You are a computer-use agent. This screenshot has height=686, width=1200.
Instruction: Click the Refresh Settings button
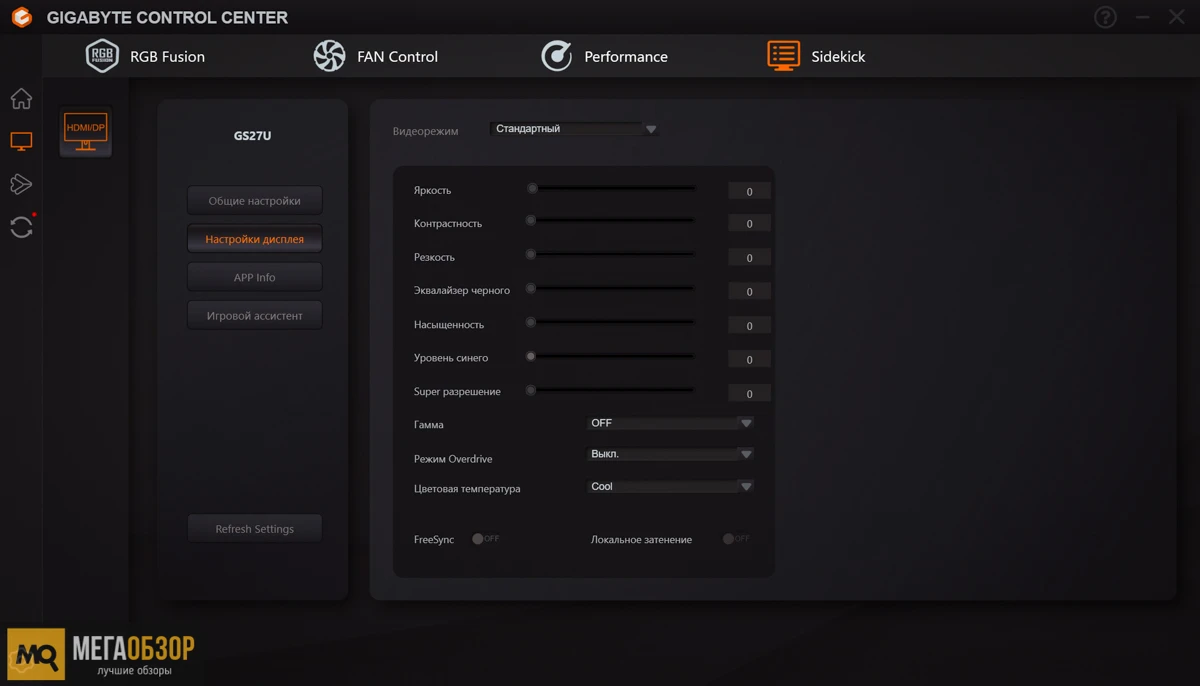tap(255, 529)
